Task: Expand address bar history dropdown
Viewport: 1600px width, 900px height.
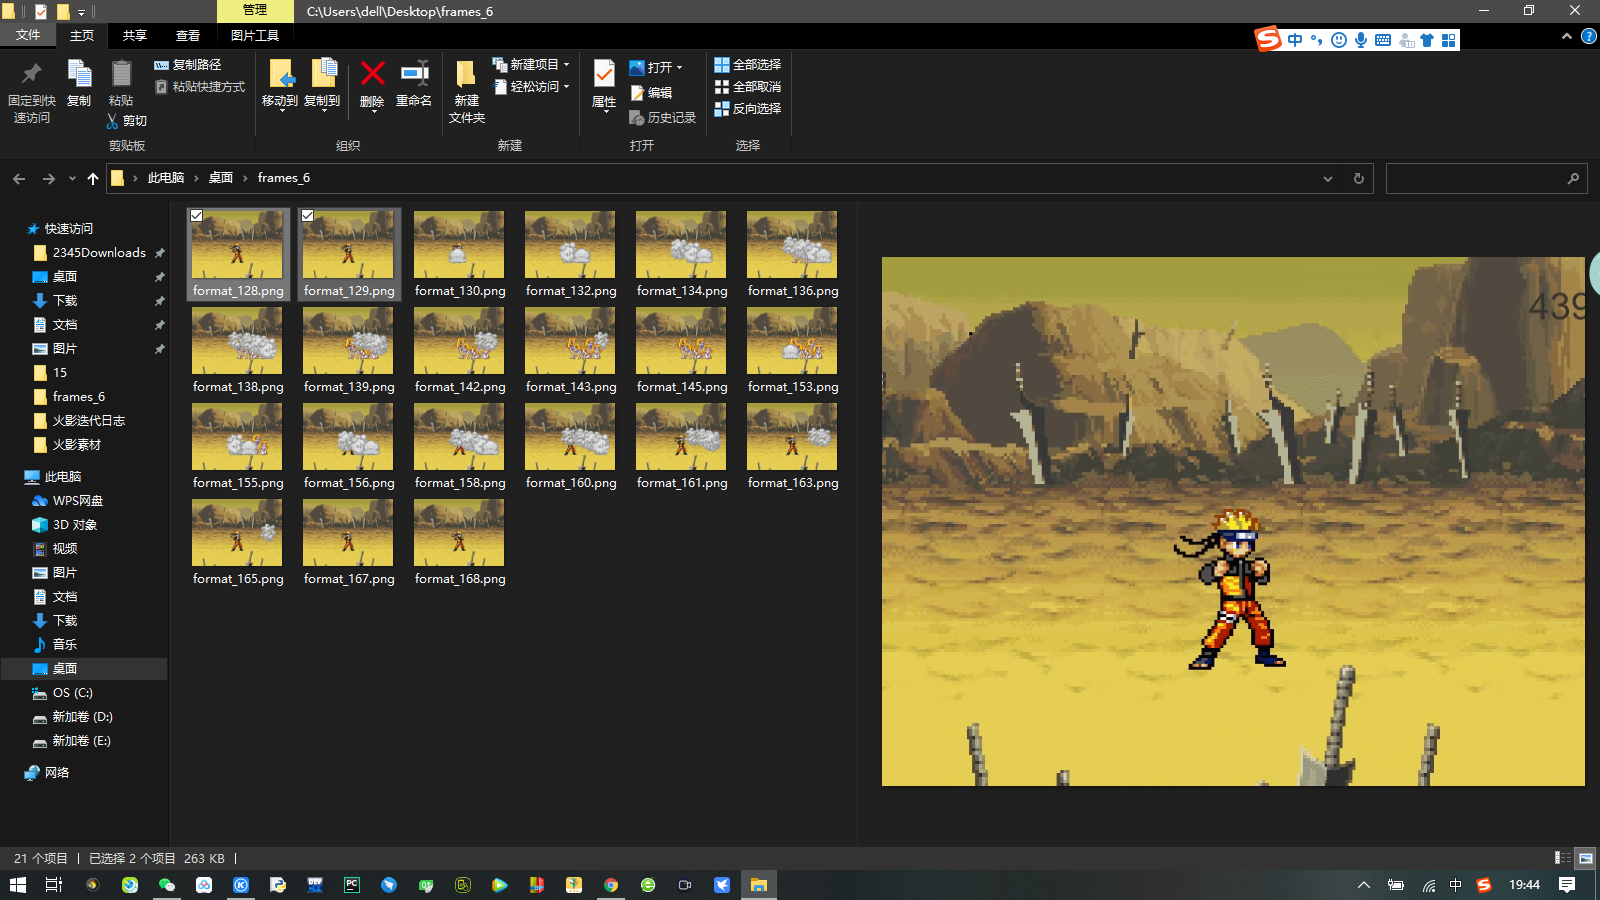Action: pos(1328,179)
